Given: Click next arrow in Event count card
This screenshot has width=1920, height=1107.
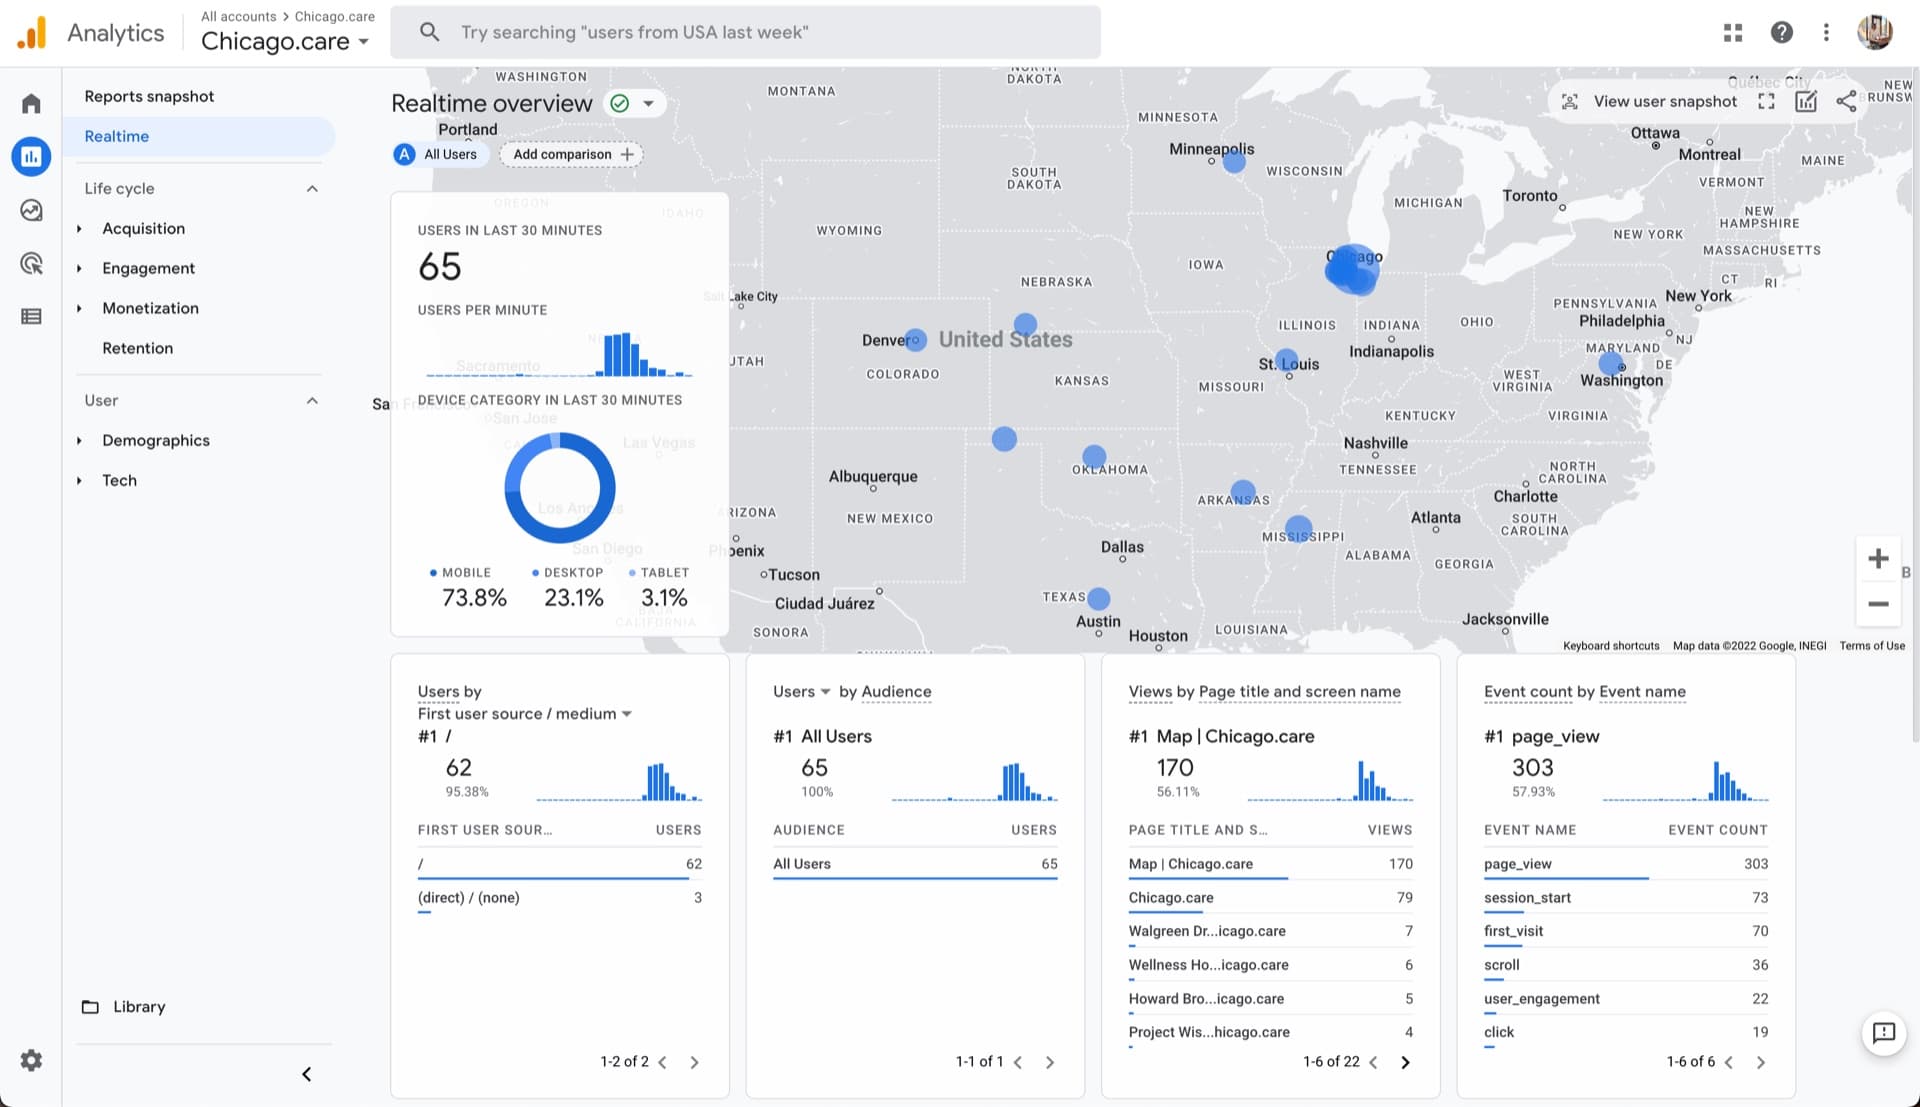Looking at the screenshot, I should tap(1760, 1062).
